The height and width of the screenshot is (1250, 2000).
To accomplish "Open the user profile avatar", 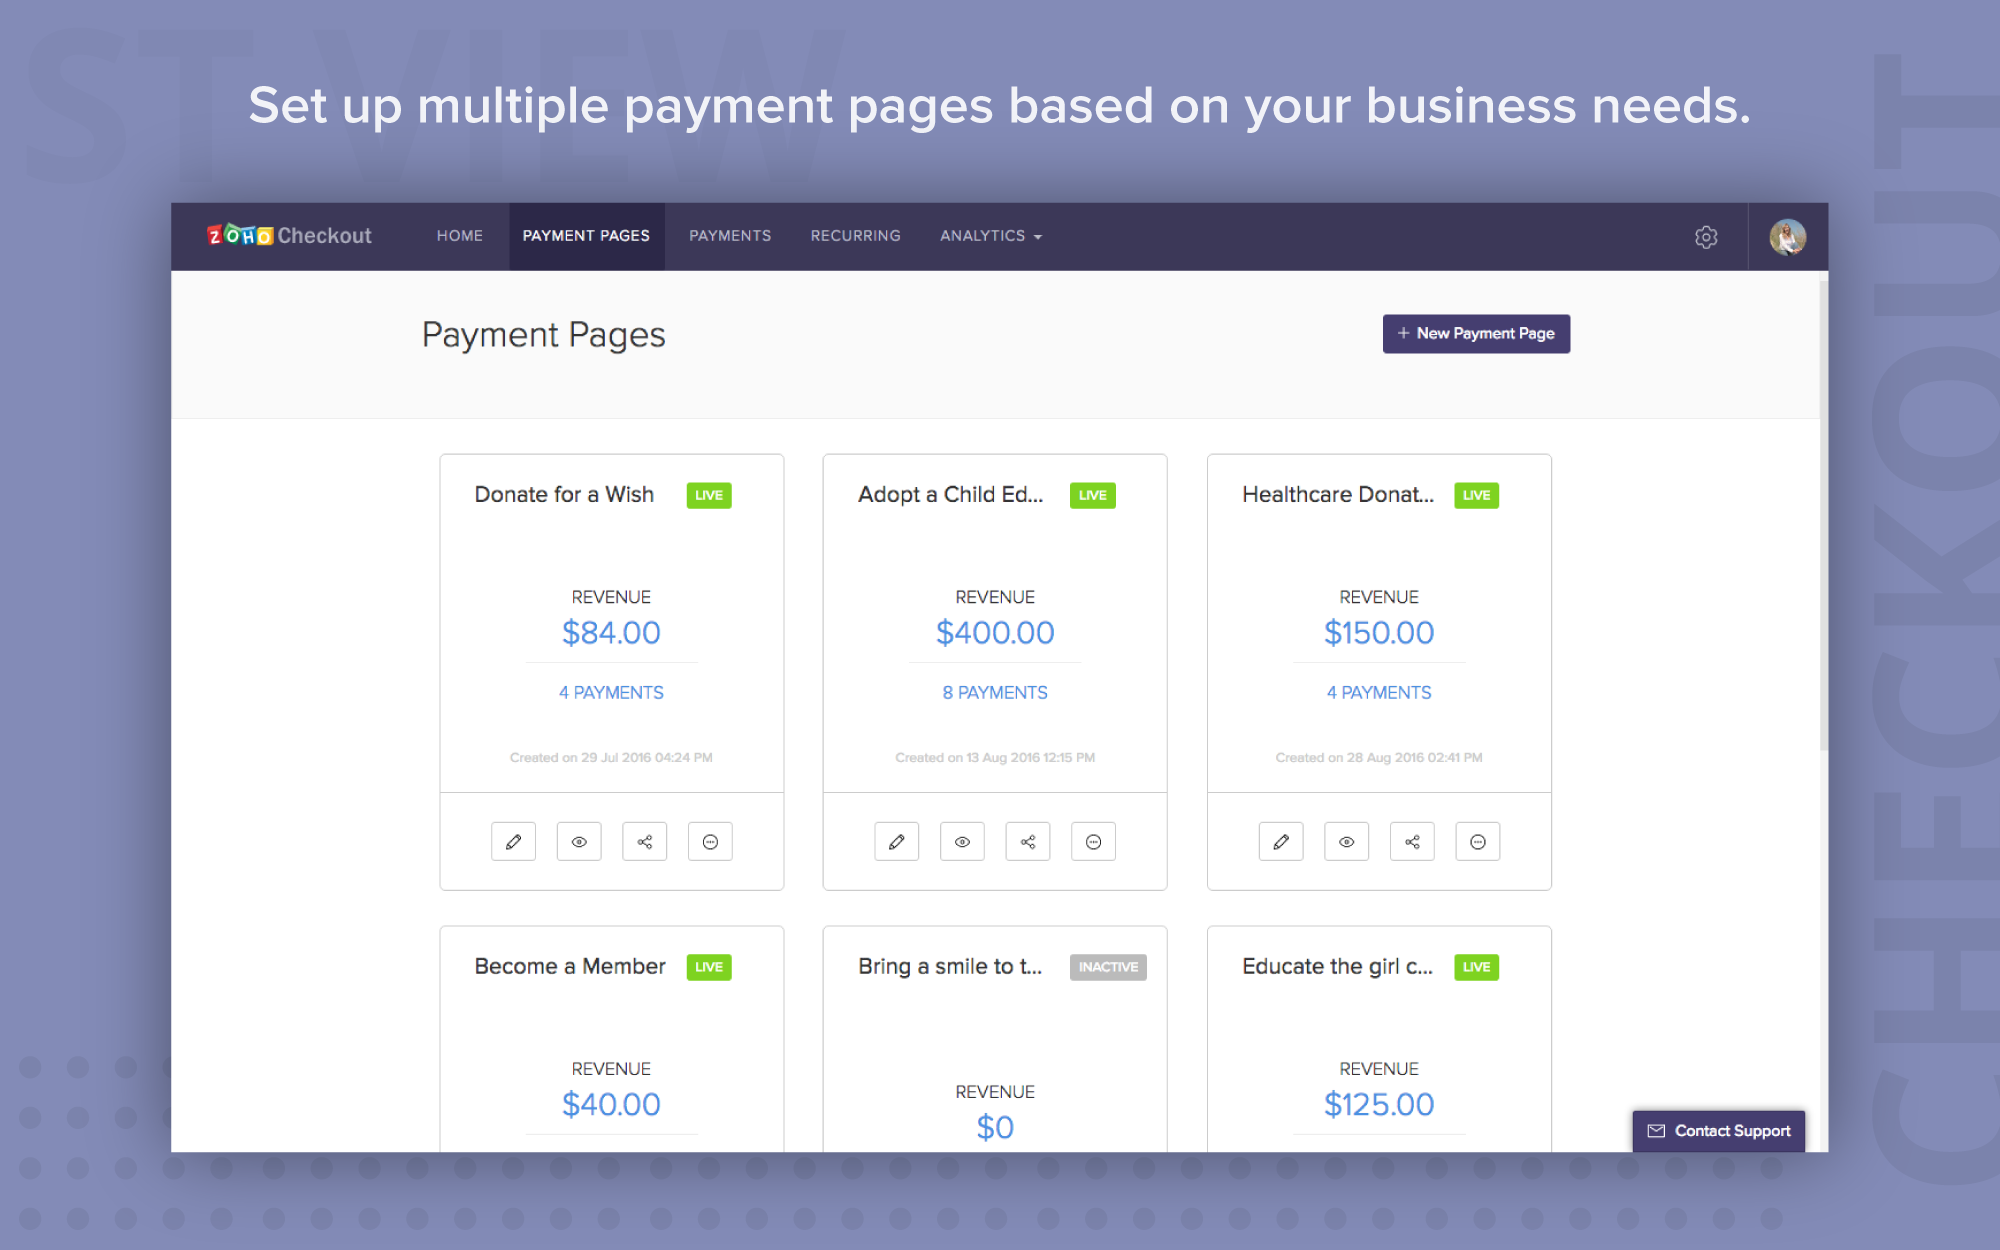I will coord(1787,237).
